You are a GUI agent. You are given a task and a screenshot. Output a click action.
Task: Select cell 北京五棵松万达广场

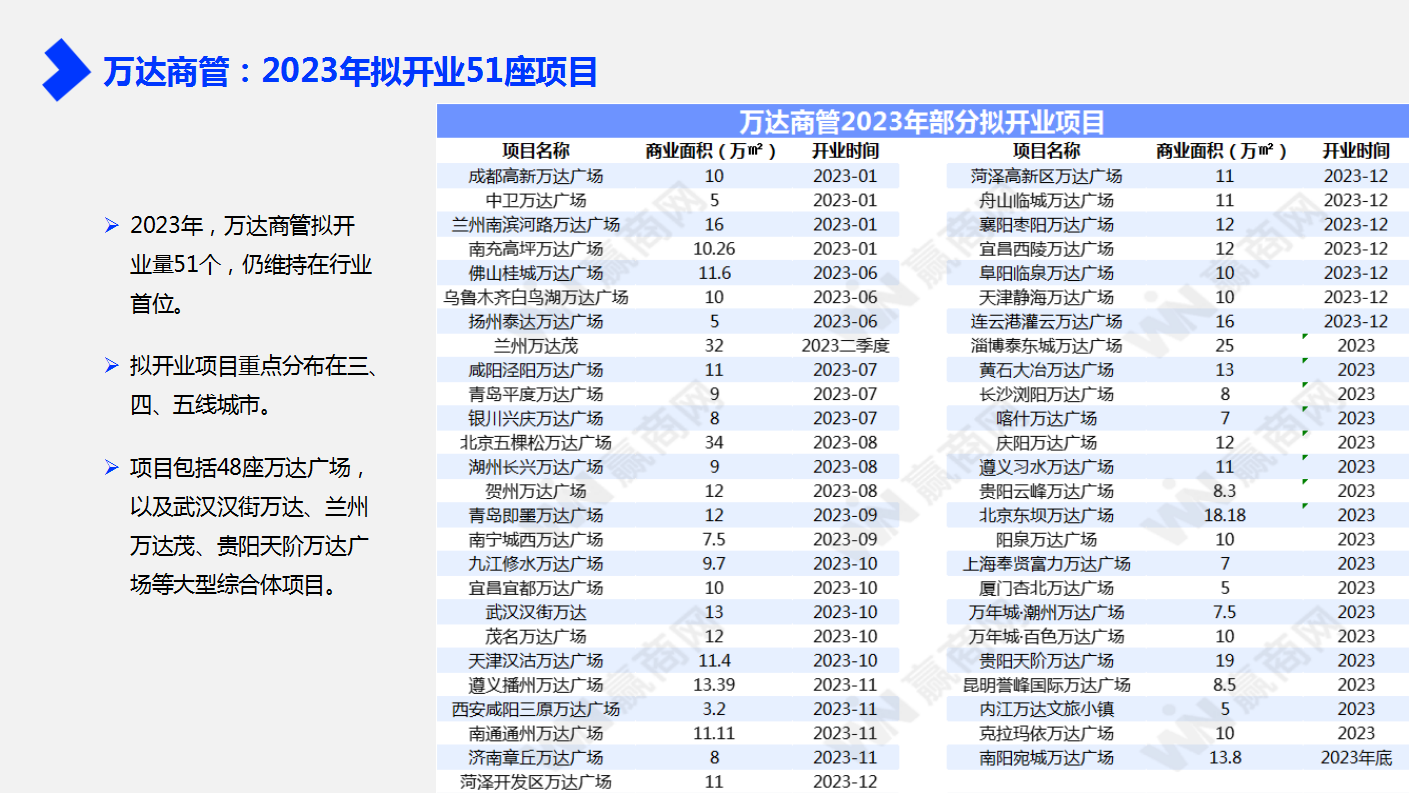tap(536, 443)
